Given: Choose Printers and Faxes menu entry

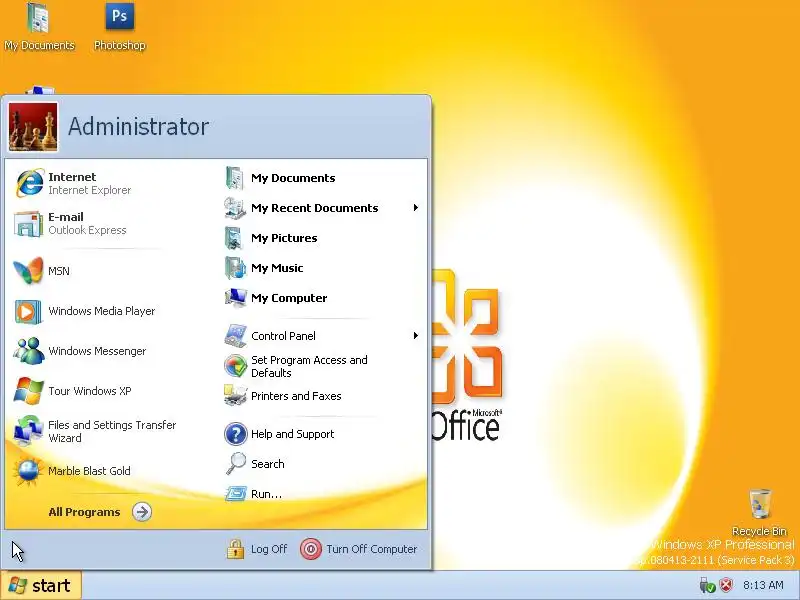Looking at the screenshot, I should pos(296,396).
